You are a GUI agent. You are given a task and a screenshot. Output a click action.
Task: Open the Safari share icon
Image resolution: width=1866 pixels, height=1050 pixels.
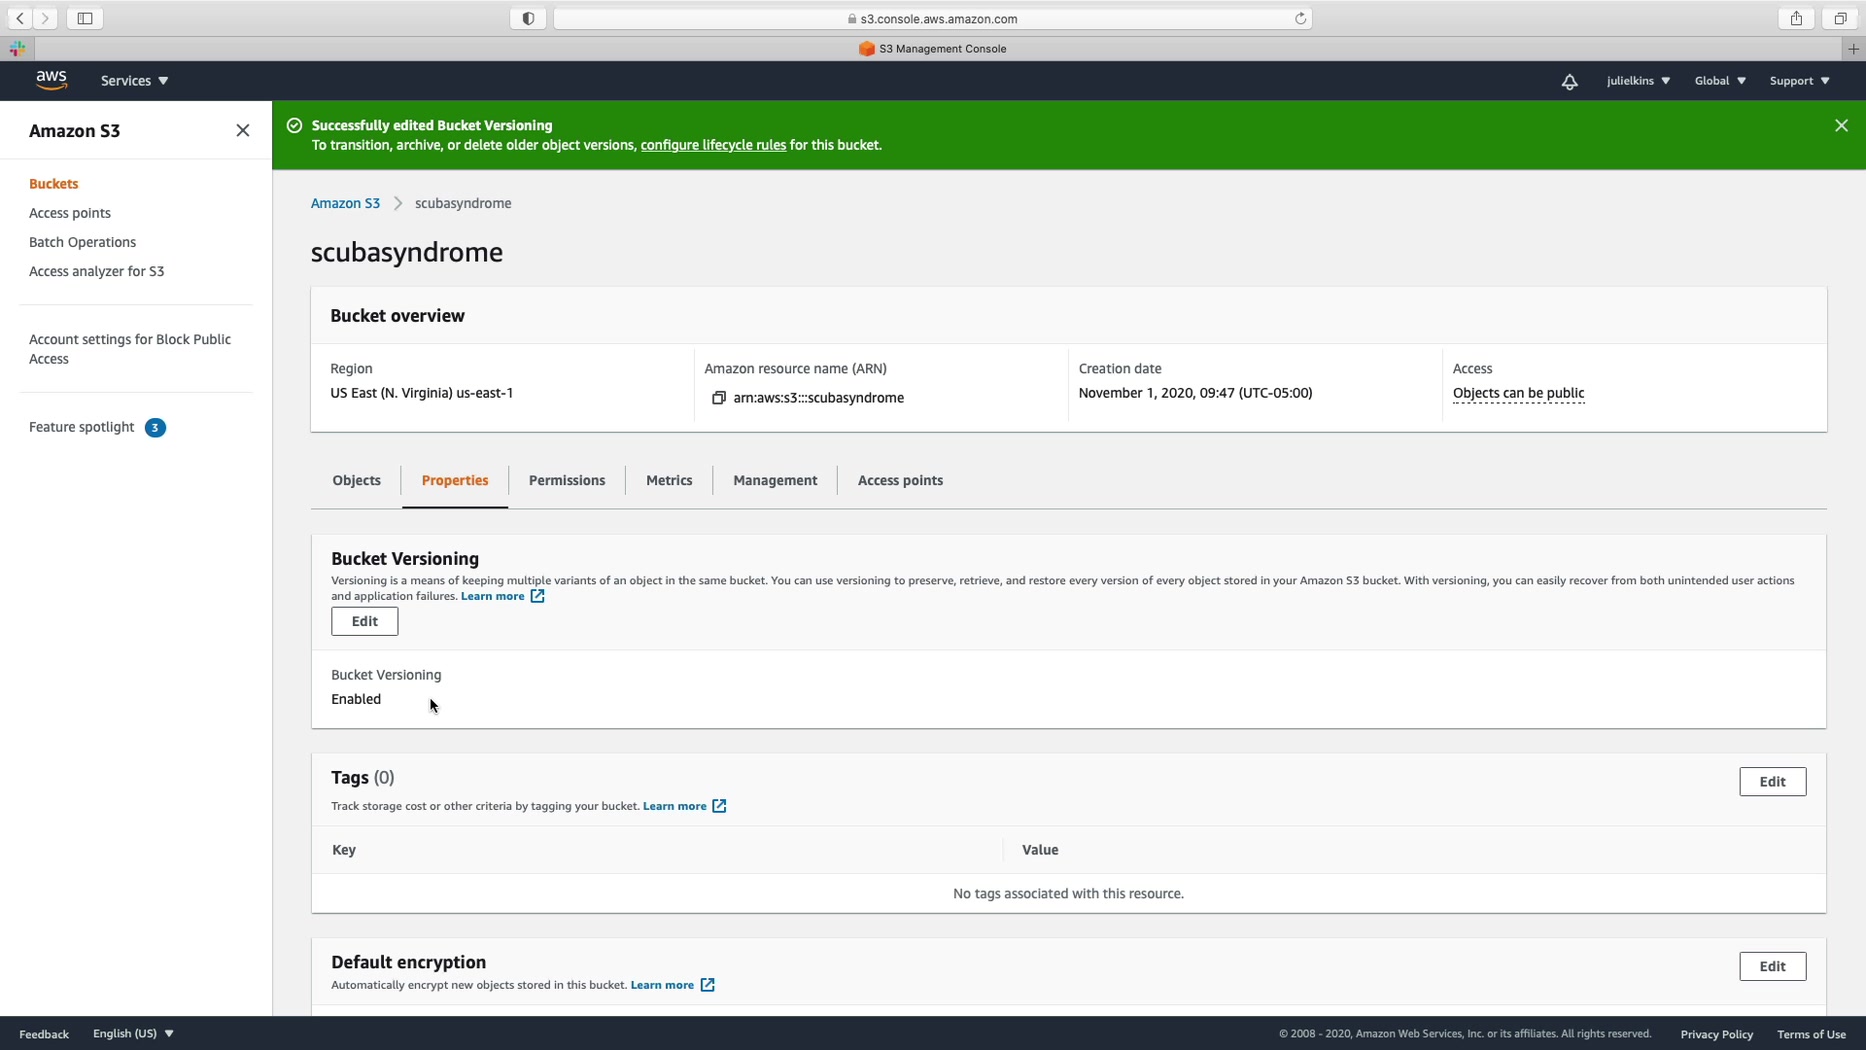1796,18
